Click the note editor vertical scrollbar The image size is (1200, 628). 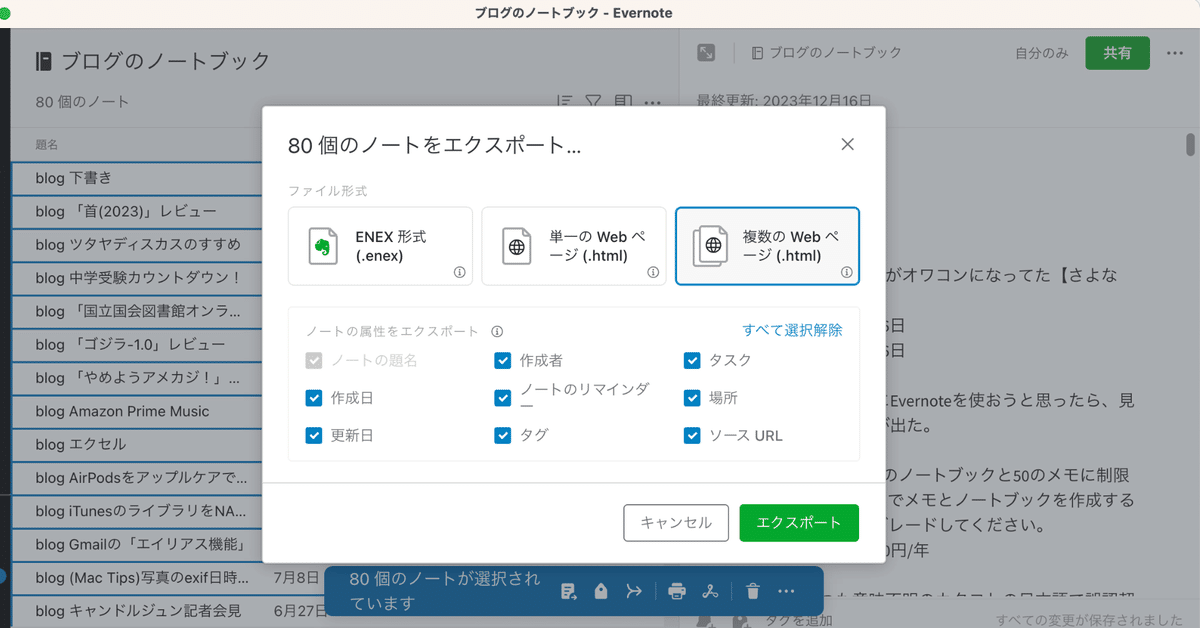click(1190, 145)
